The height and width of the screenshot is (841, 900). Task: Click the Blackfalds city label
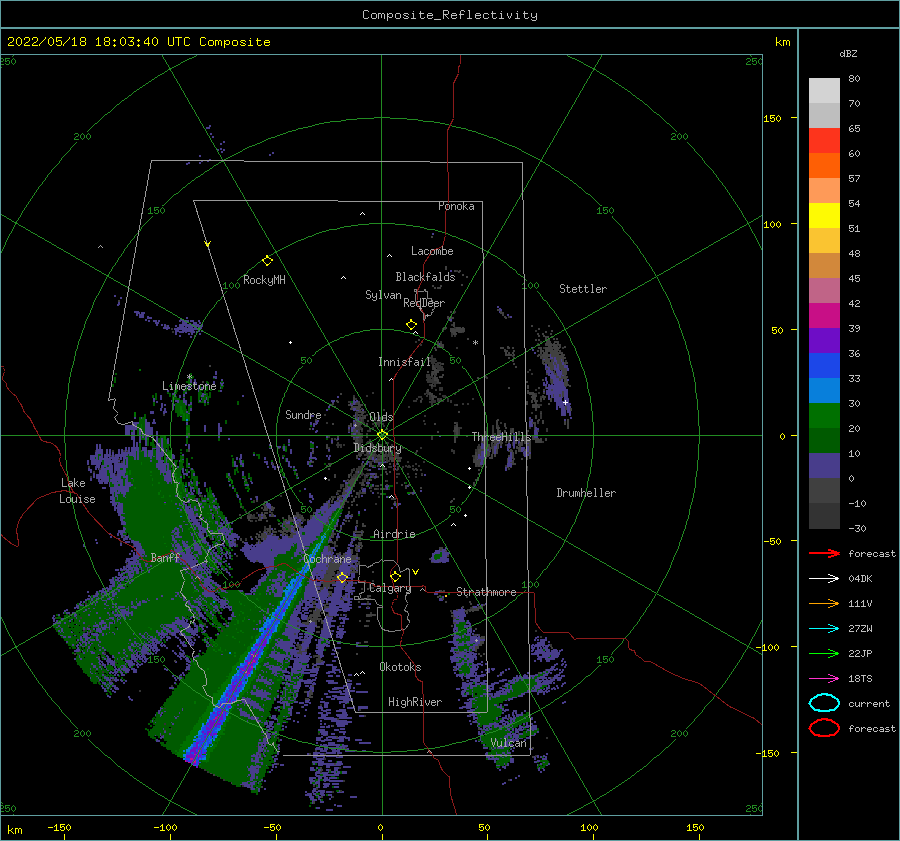click(x=425, y=277)
